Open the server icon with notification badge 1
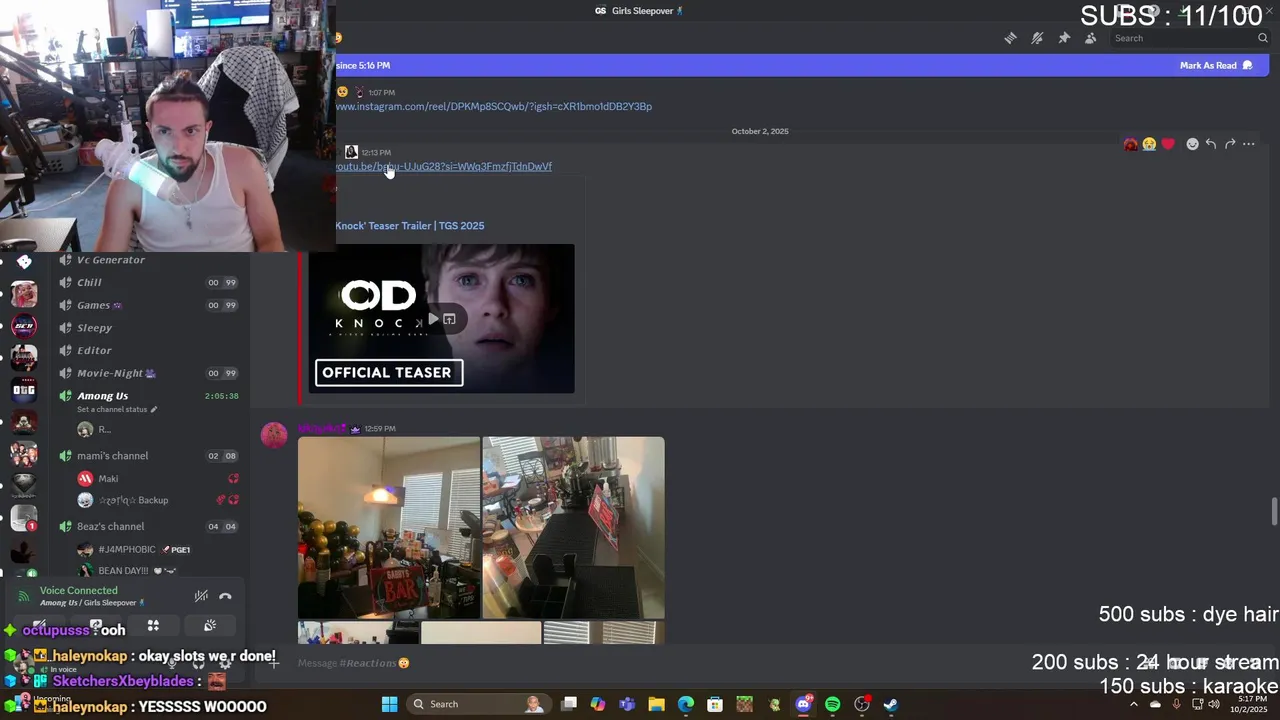Image resolution: width=1280 pixels, height=720 pixels. tap(24, 518)
